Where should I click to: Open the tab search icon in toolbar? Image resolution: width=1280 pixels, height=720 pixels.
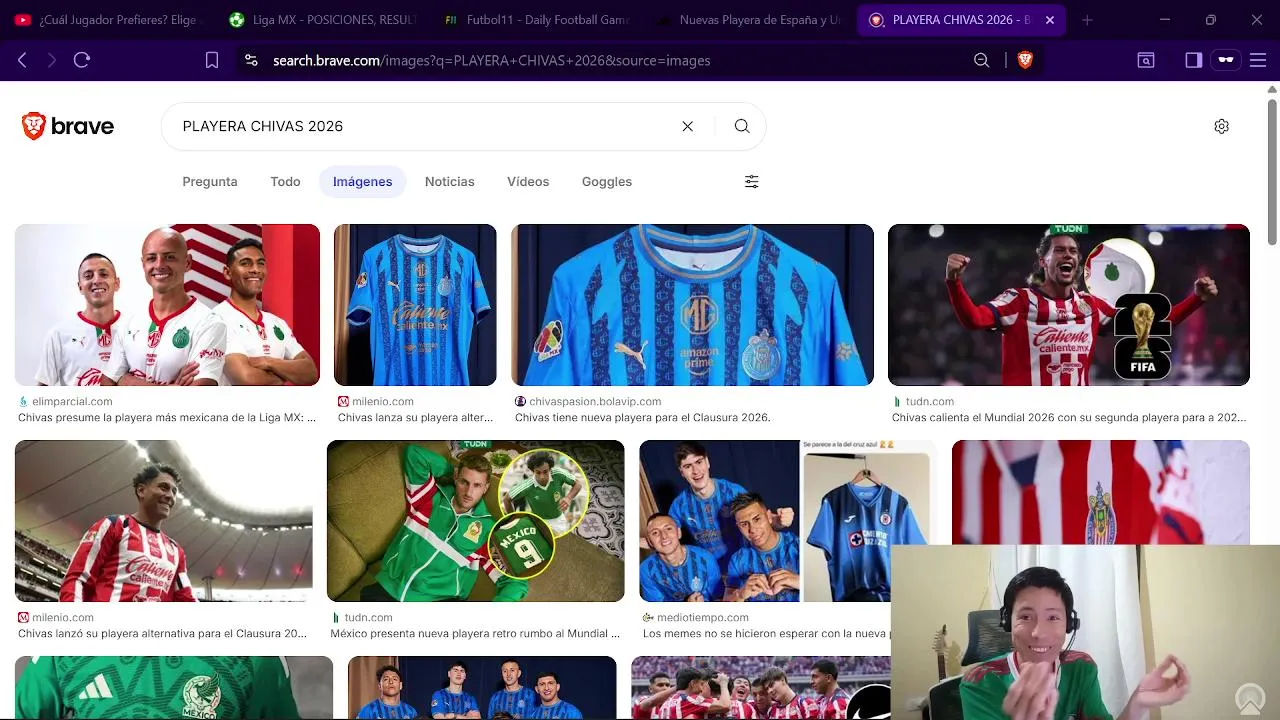click(x=1146, y=60)
